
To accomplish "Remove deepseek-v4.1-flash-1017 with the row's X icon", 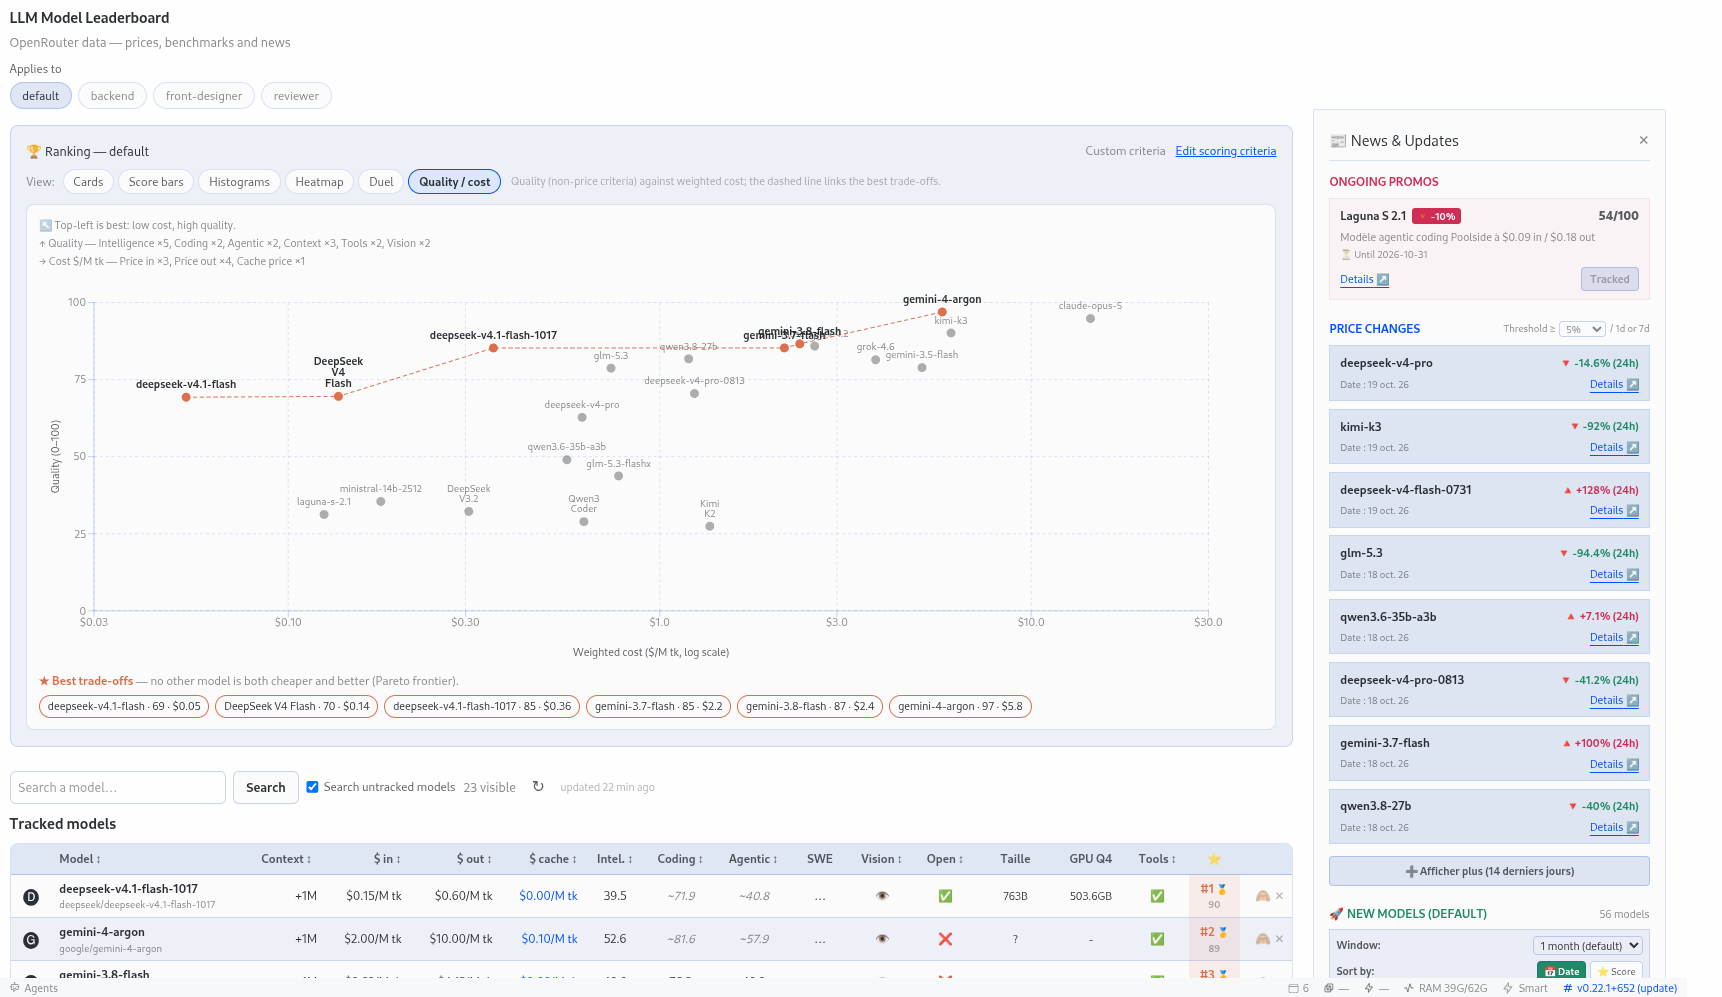I will point(1279,896).
